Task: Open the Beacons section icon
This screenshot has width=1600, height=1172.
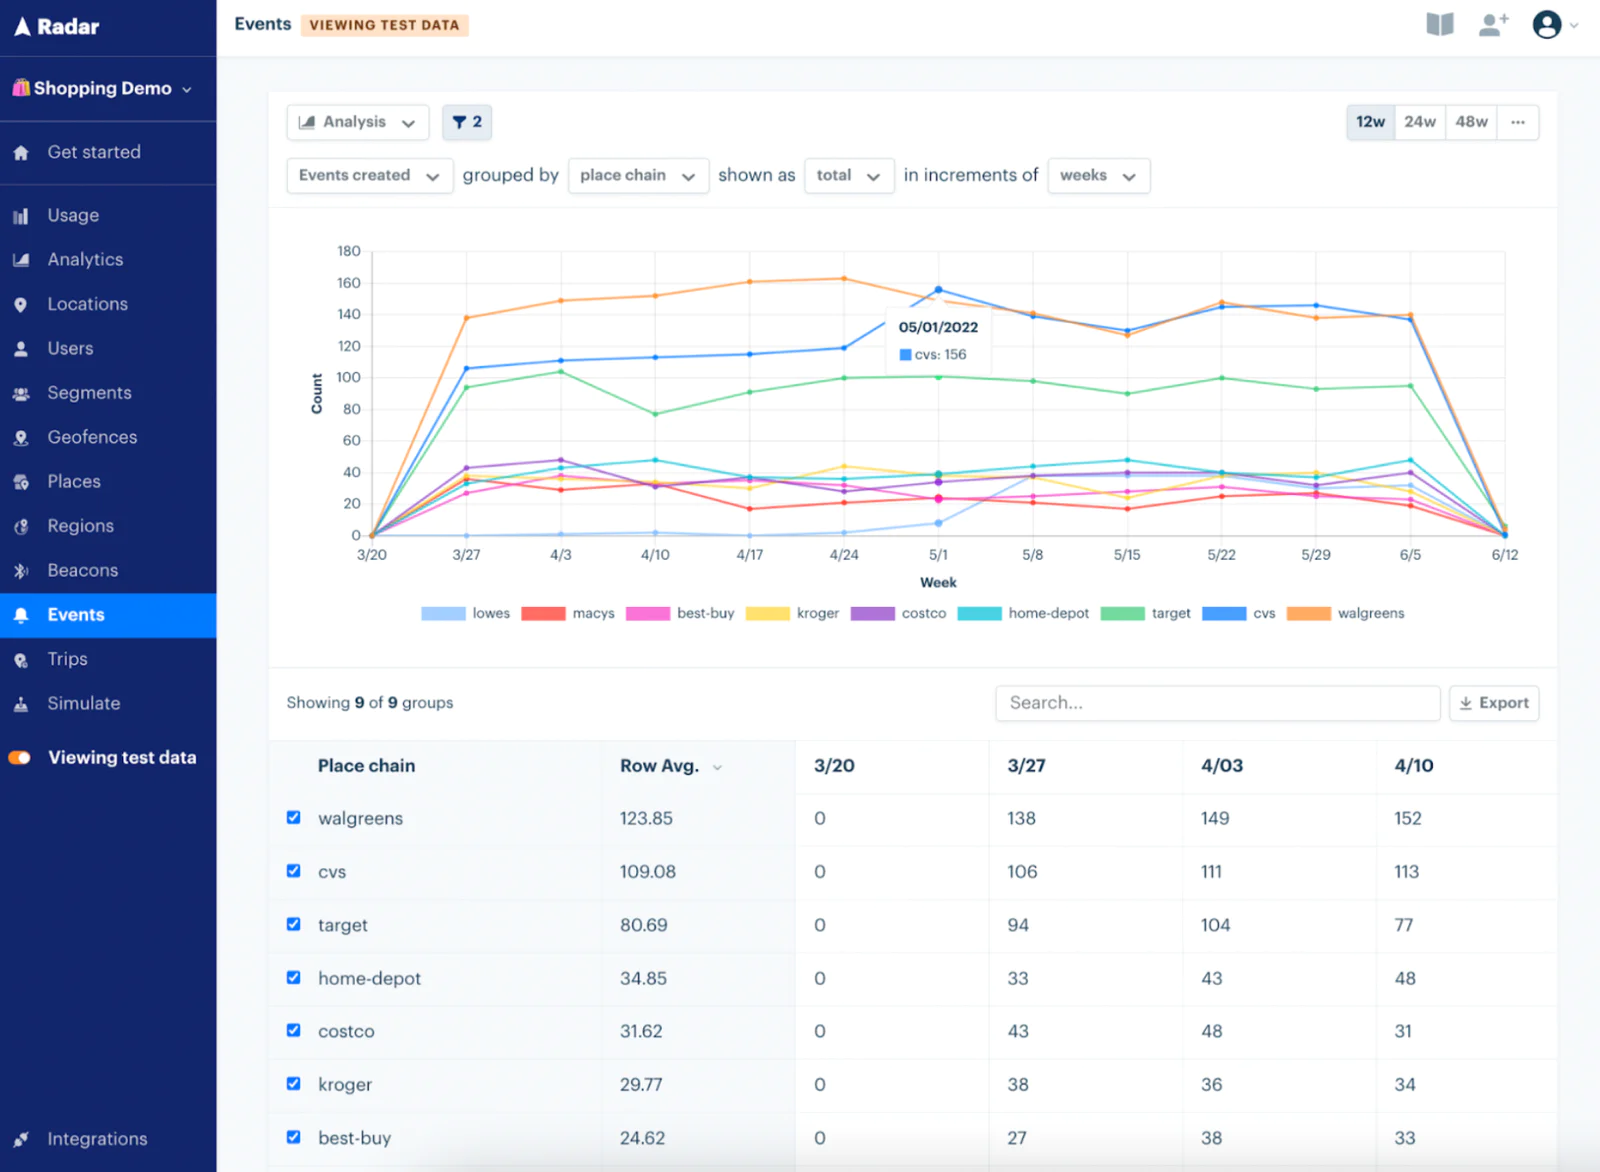Action: click(21, 570)
